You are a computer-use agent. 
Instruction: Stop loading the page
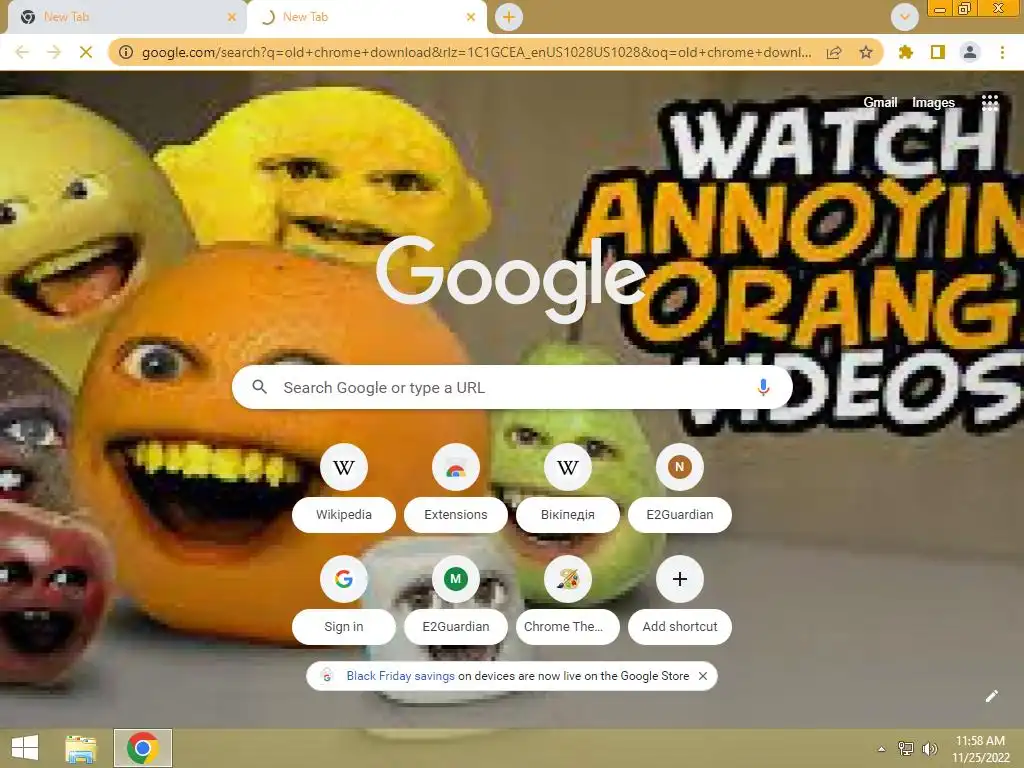click(x=86, y=52)
